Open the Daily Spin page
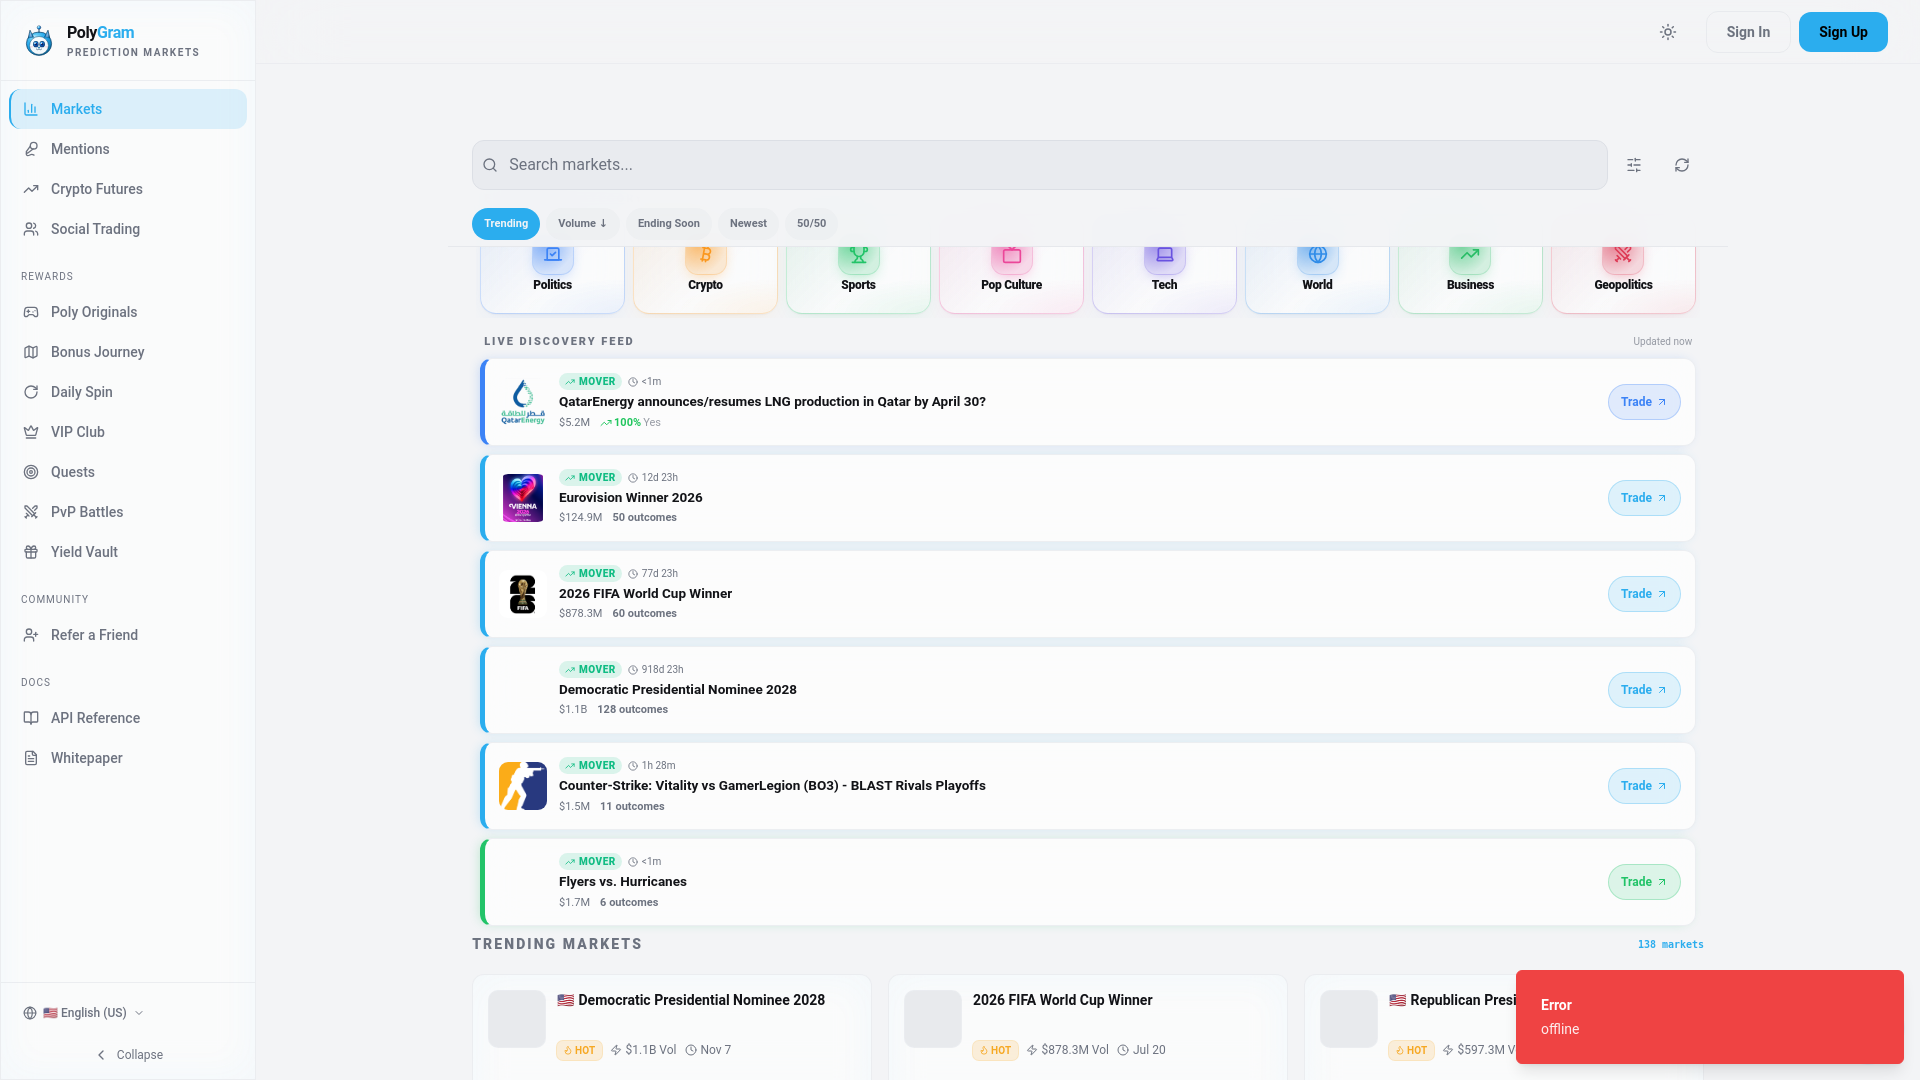The image size is (1920, 1080). click(128, 392)
